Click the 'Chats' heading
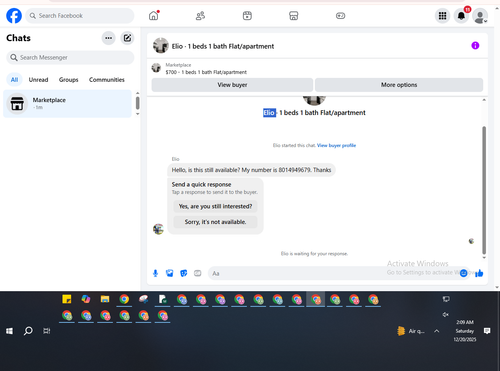This screenshot has height=371, width=500. (19, 38)
